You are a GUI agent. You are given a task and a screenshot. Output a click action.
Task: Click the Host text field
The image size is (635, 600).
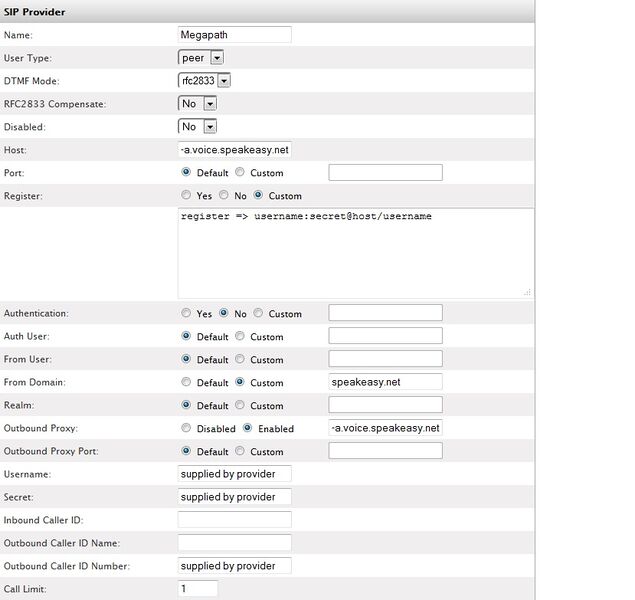click(234, 150)
